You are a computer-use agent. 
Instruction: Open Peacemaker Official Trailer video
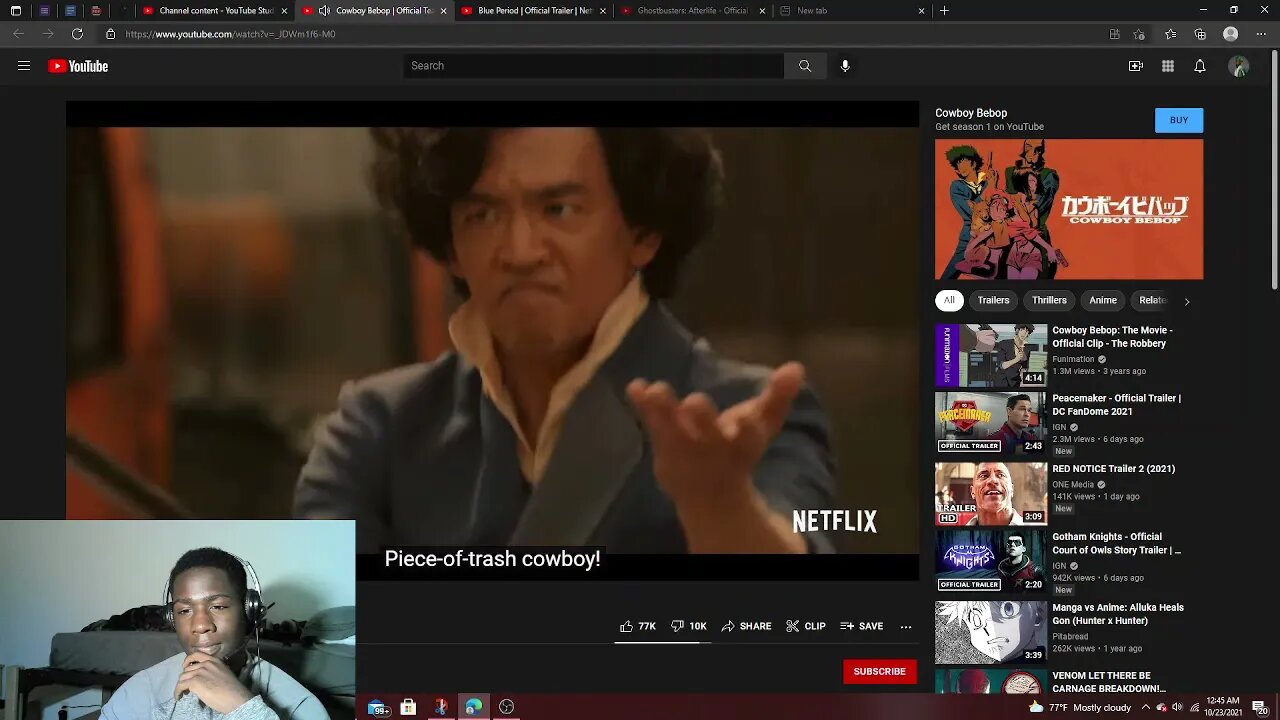point(1116,405)
